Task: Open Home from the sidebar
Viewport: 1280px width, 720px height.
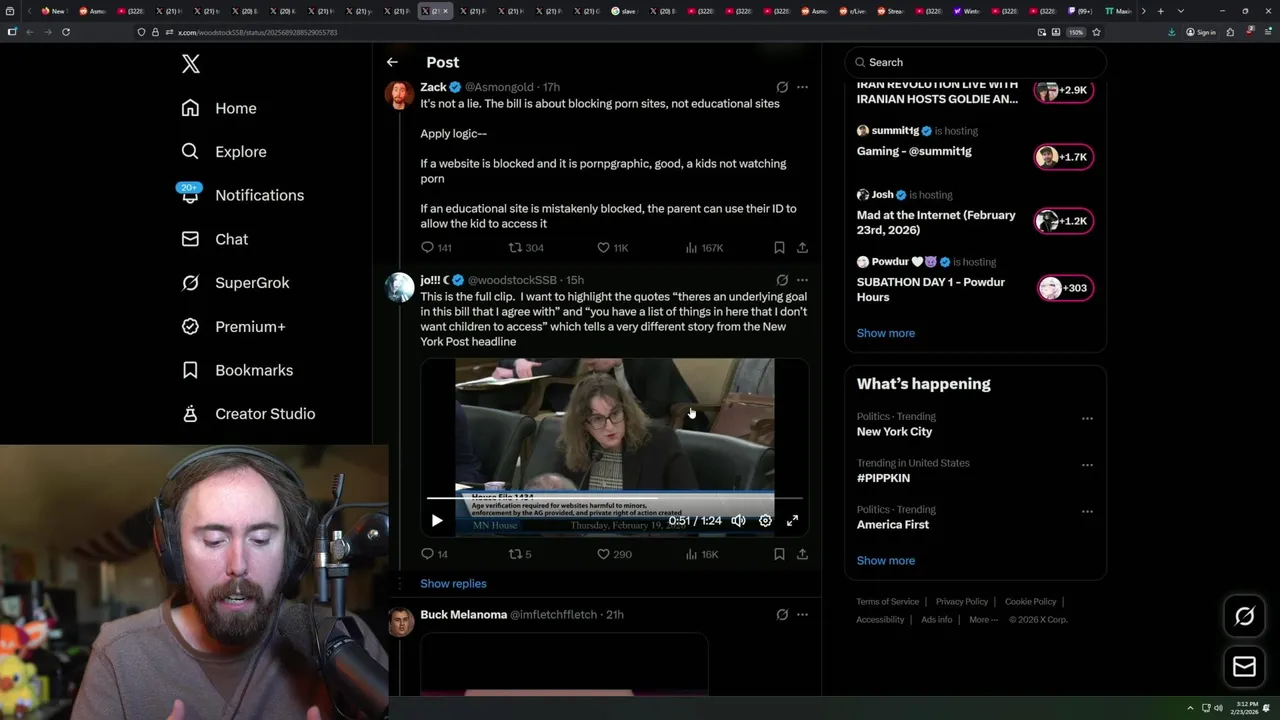Action: pos(219,108)
